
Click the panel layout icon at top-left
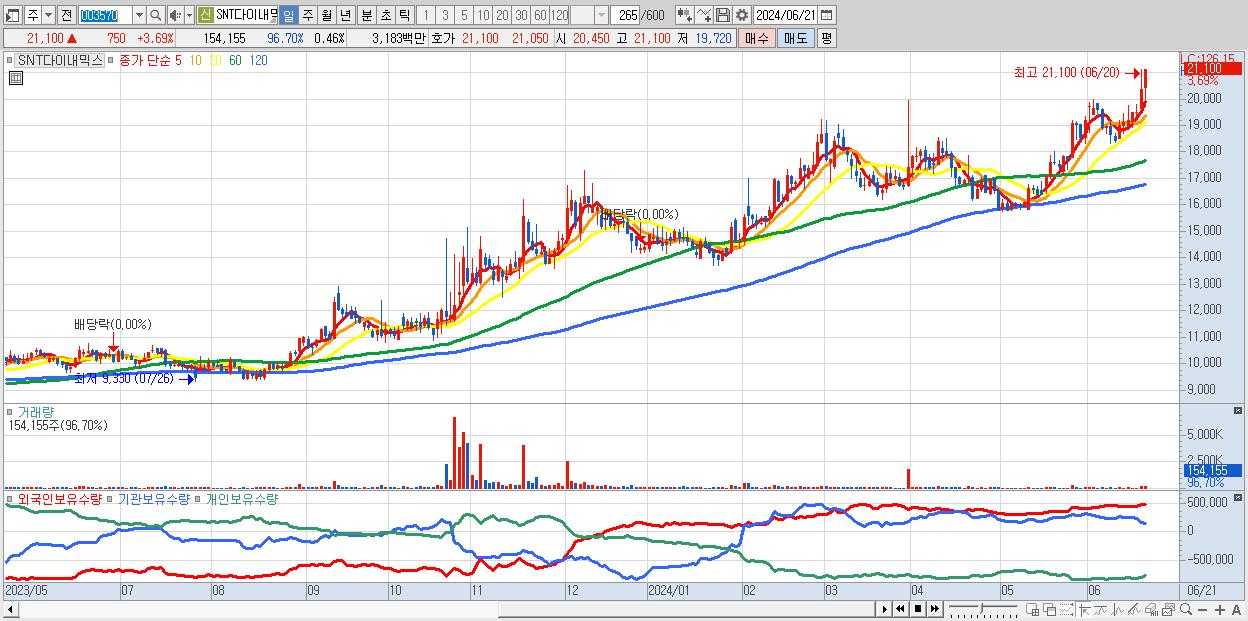[x=12, y=15]
